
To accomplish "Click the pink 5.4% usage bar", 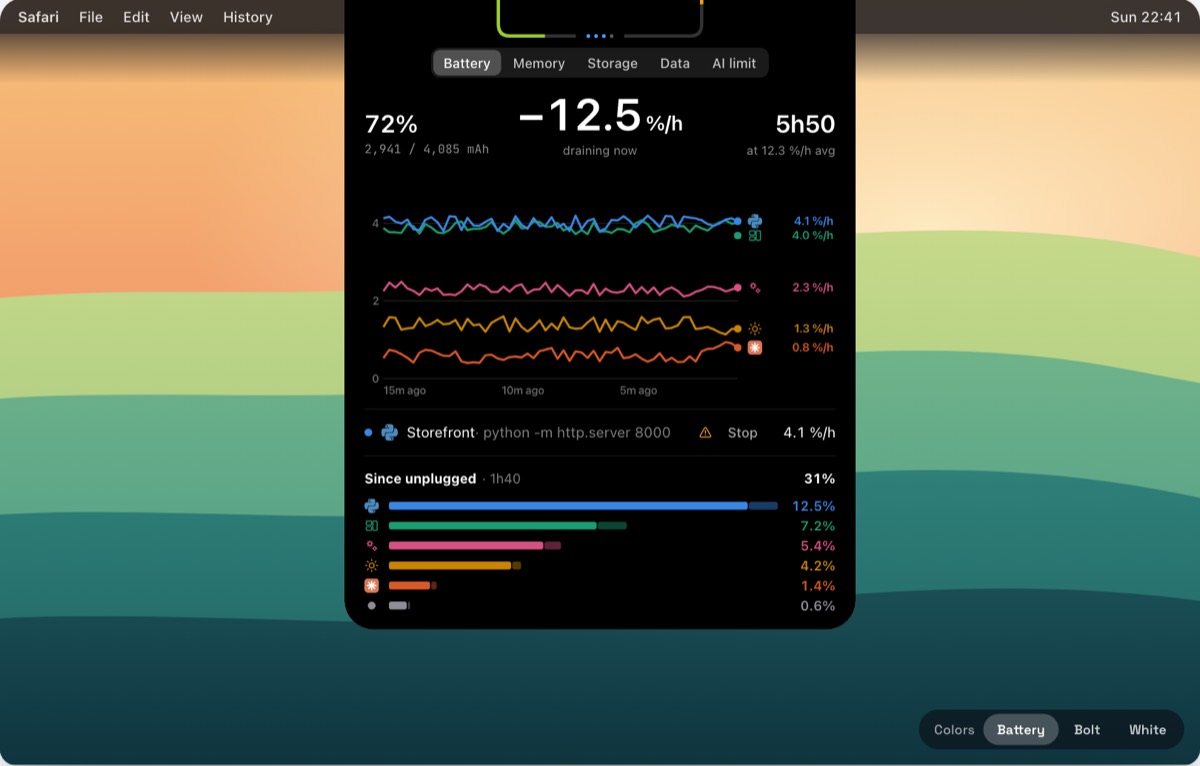I will [475, 546].
